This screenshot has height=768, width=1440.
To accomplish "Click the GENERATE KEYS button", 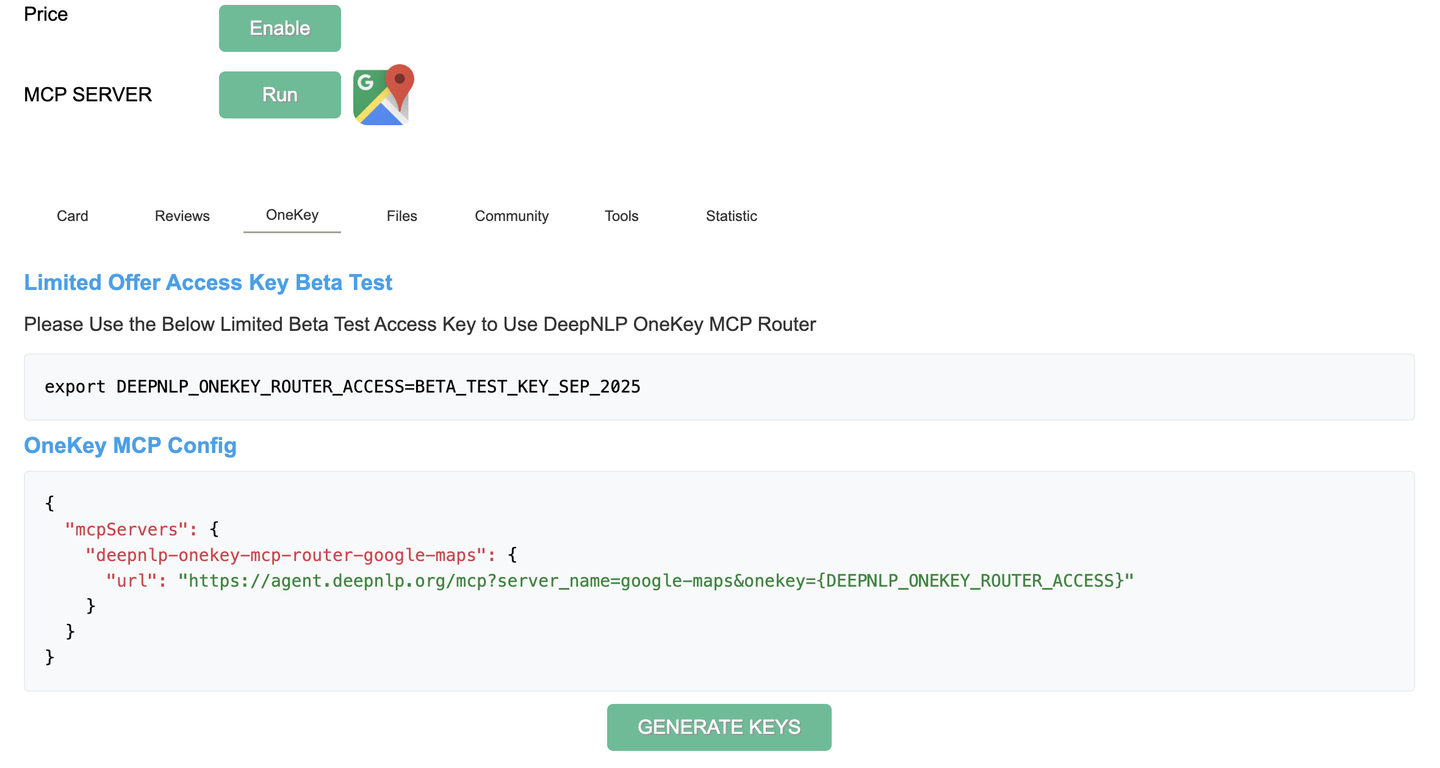I will tap(719, 727).
